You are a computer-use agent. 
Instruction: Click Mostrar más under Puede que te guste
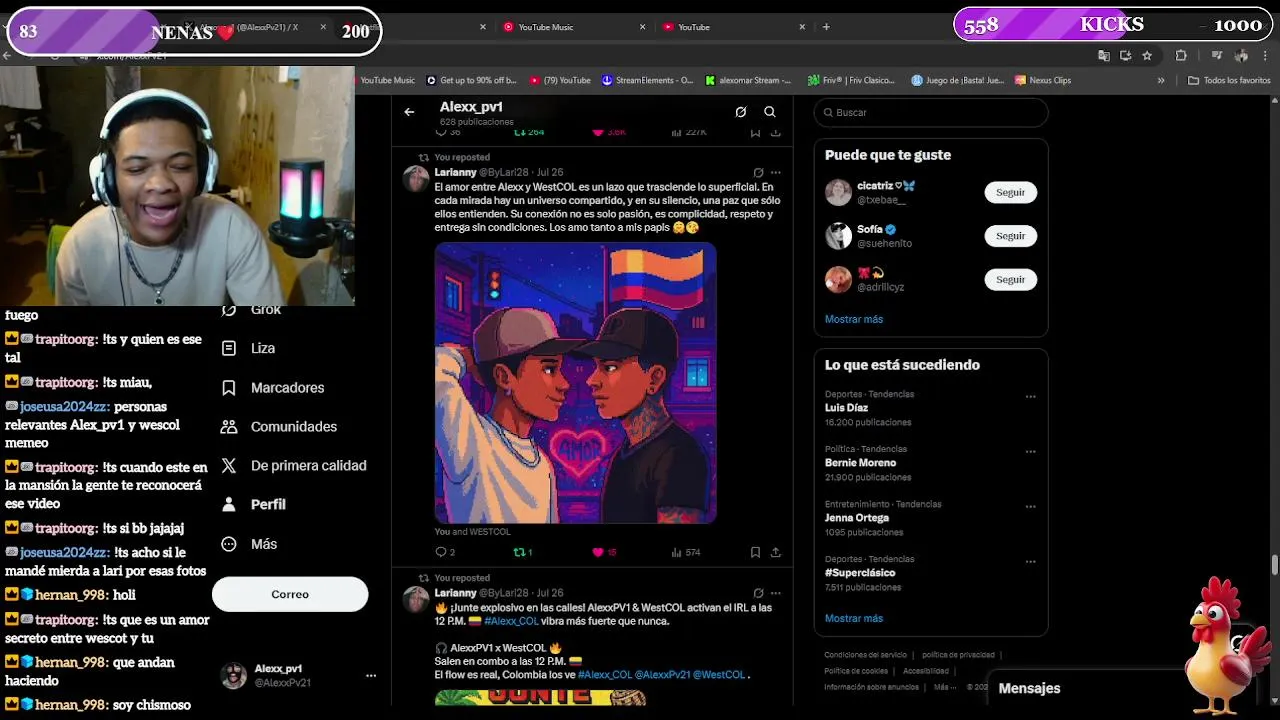[854, 319]
